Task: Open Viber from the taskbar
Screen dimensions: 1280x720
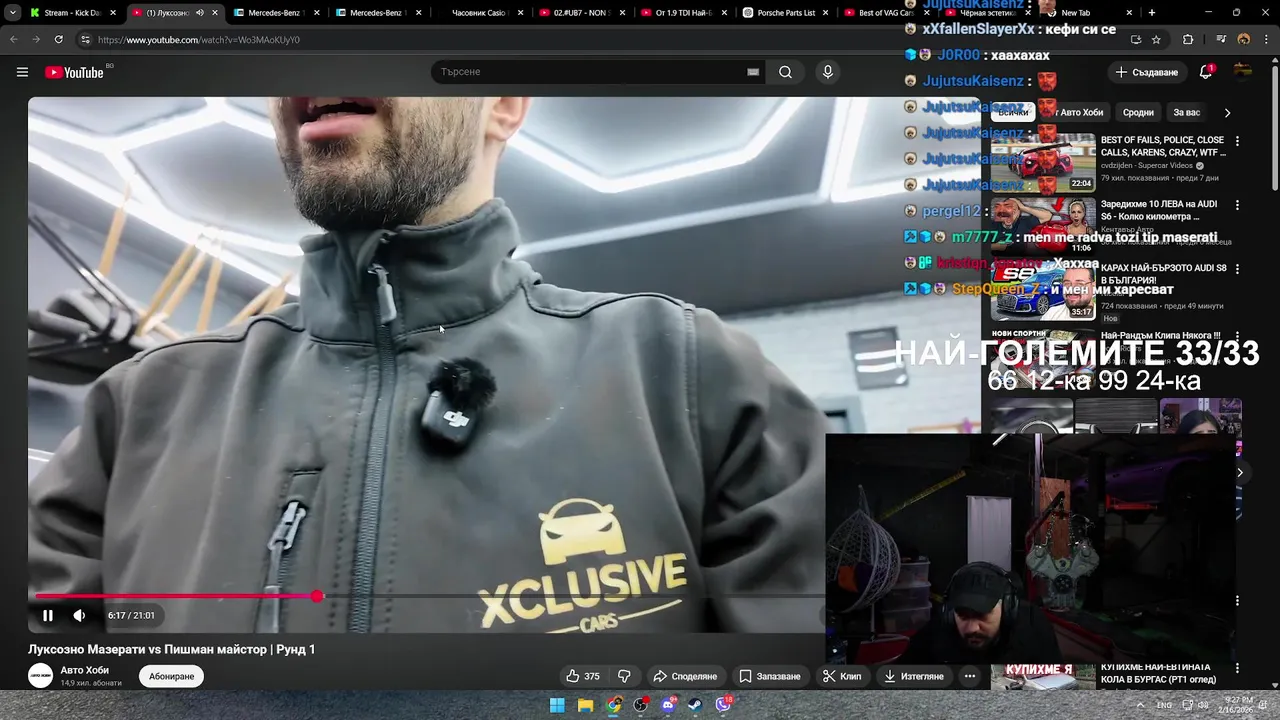Action: (x=723, y=705)
